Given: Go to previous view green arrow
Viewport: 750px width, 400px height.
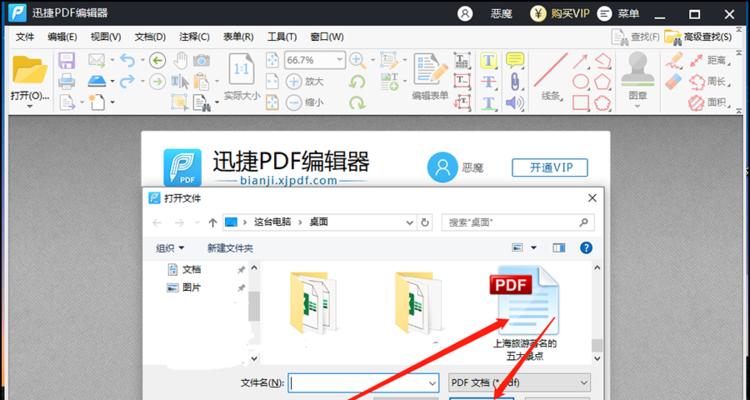Looking at the screenshot, I should pos(157,60).
